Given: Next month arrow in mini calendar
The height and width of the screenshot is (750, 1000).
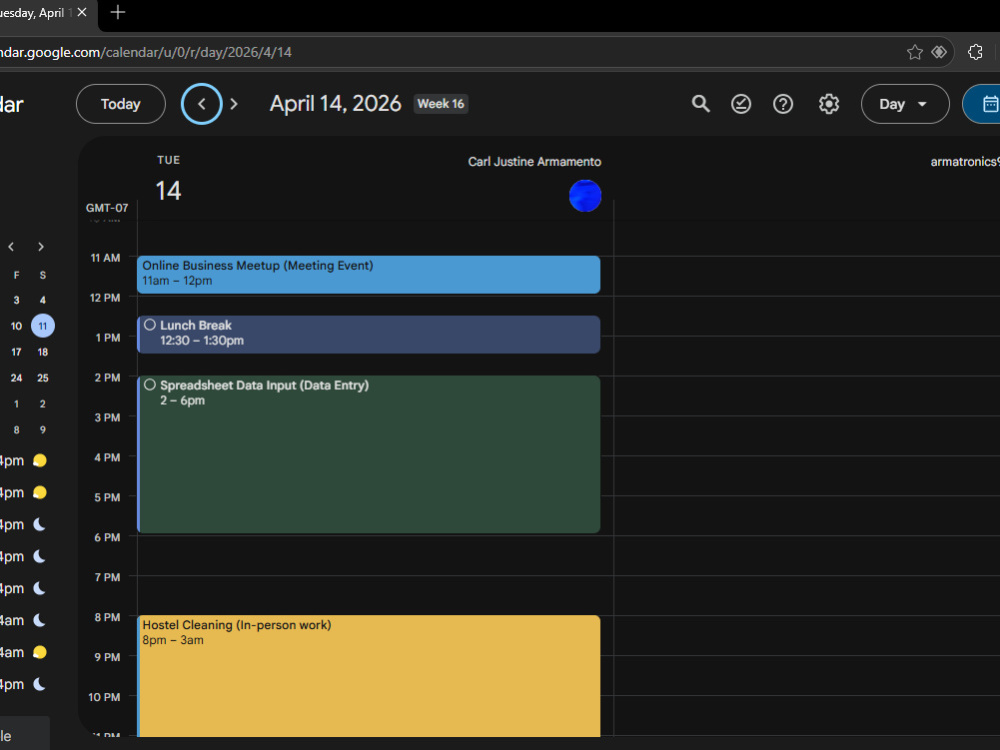Looking at the screenshot, I should pos(41,247).
